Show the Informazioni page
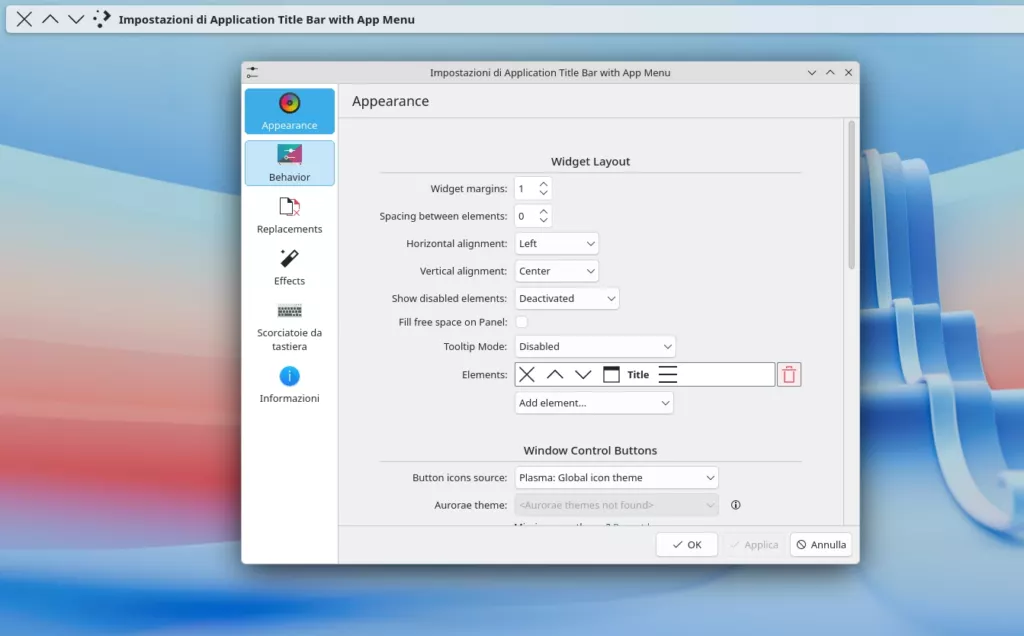Screen dimensions: 1024x636 tap(289, 385)
